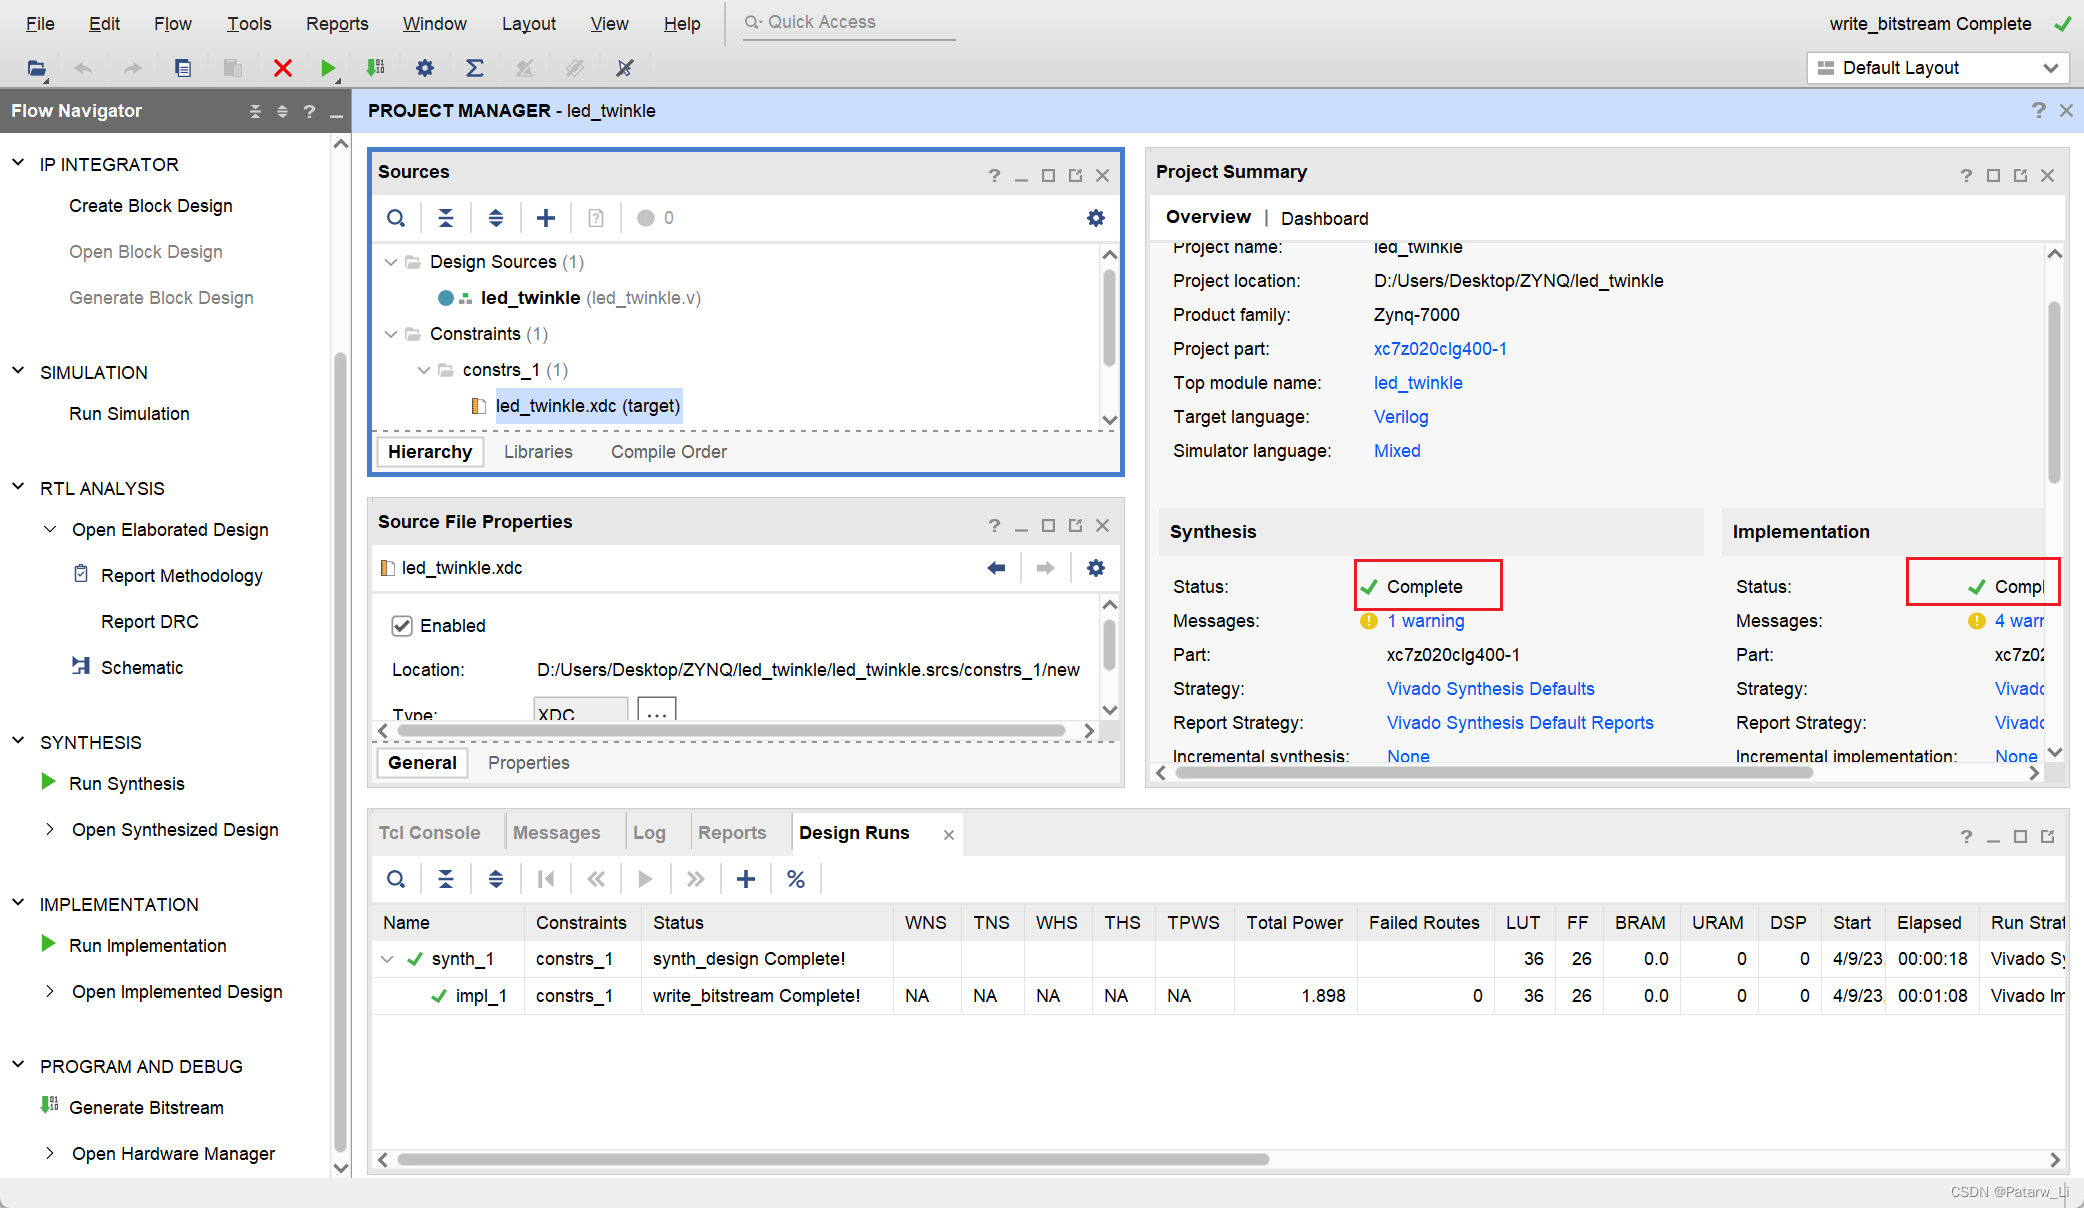Click the red X cancel toolbar icon
Image resolution: width=2084 pixels, height=1208 pixels.
coord(283,68)
